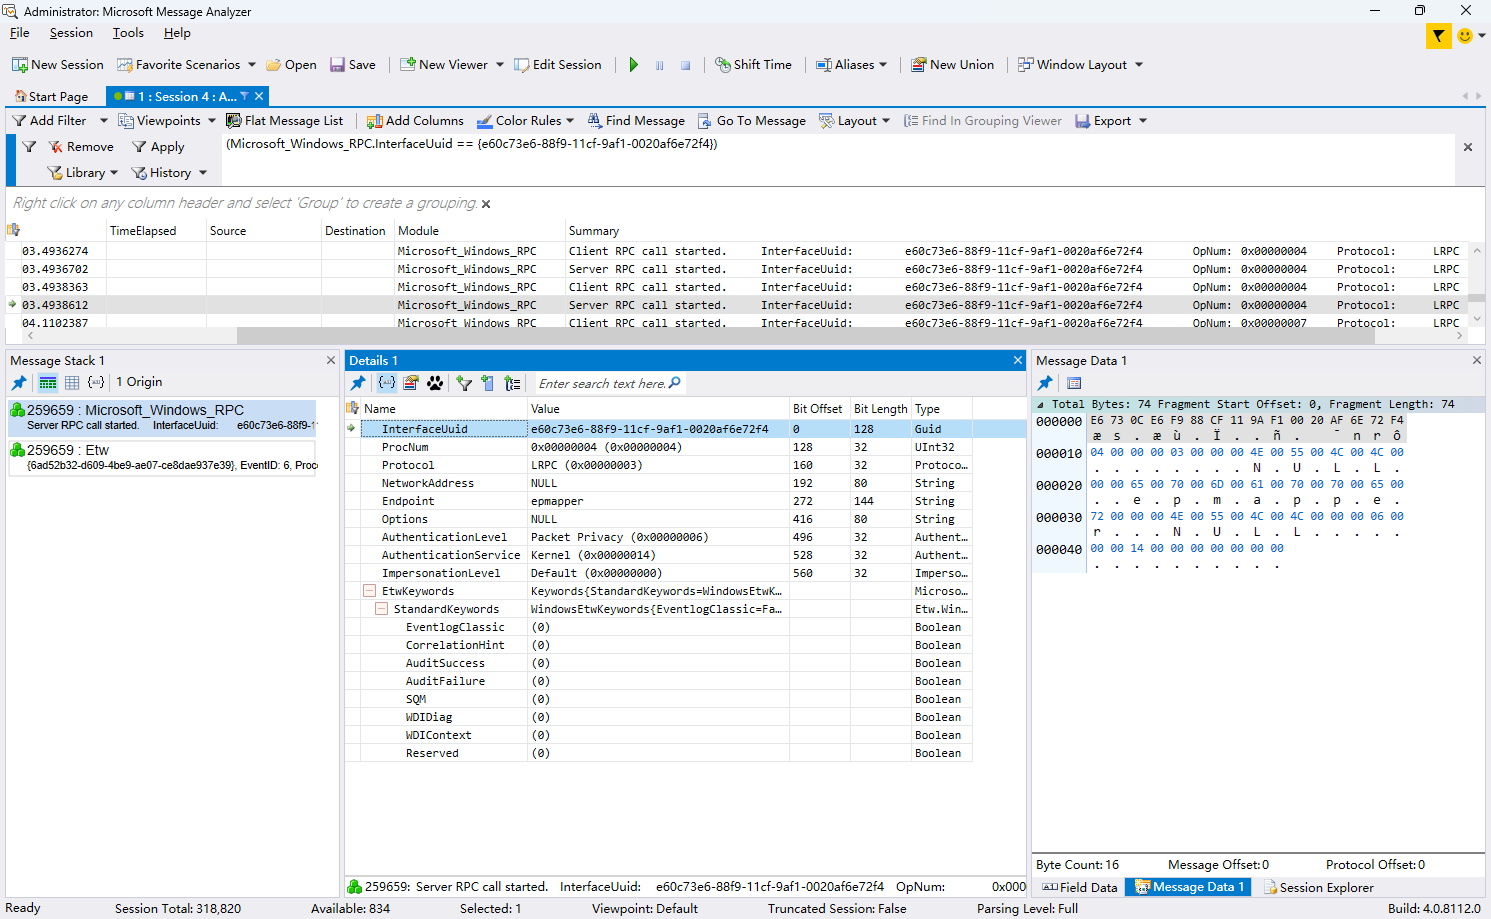This screenshot has width=1491, height=919.
Task: Open the Add Filter dropdown arrow
Action: [103, 121]
